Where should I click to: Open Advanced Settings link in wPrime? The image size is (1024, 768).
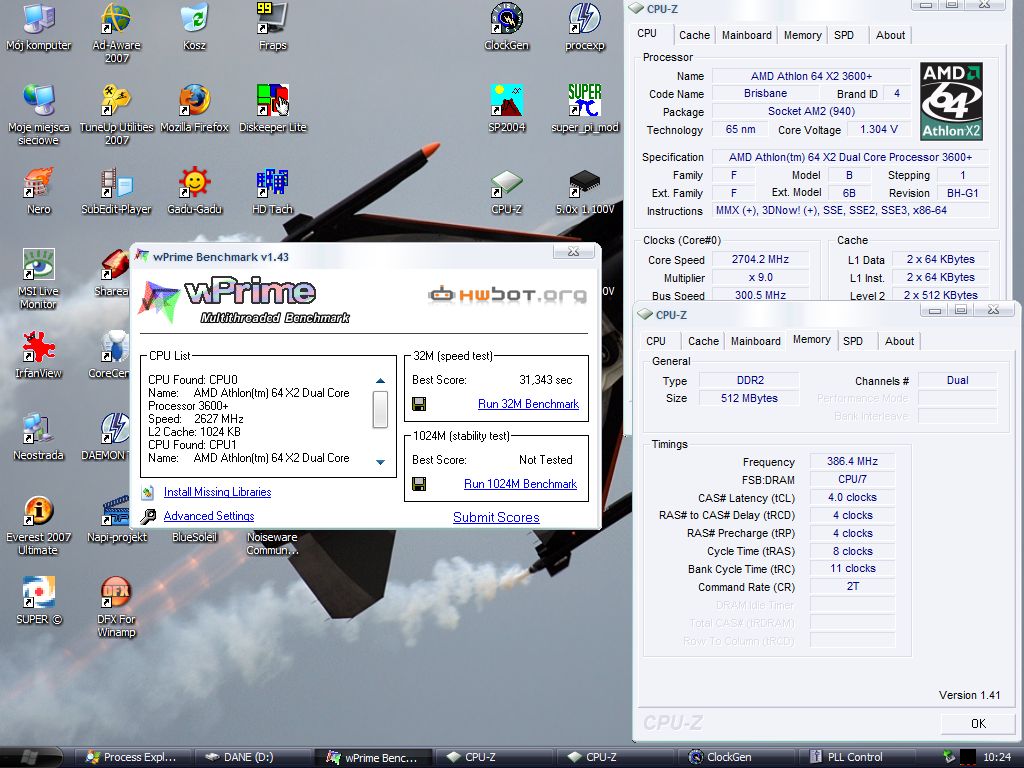[x=209, y=516]
